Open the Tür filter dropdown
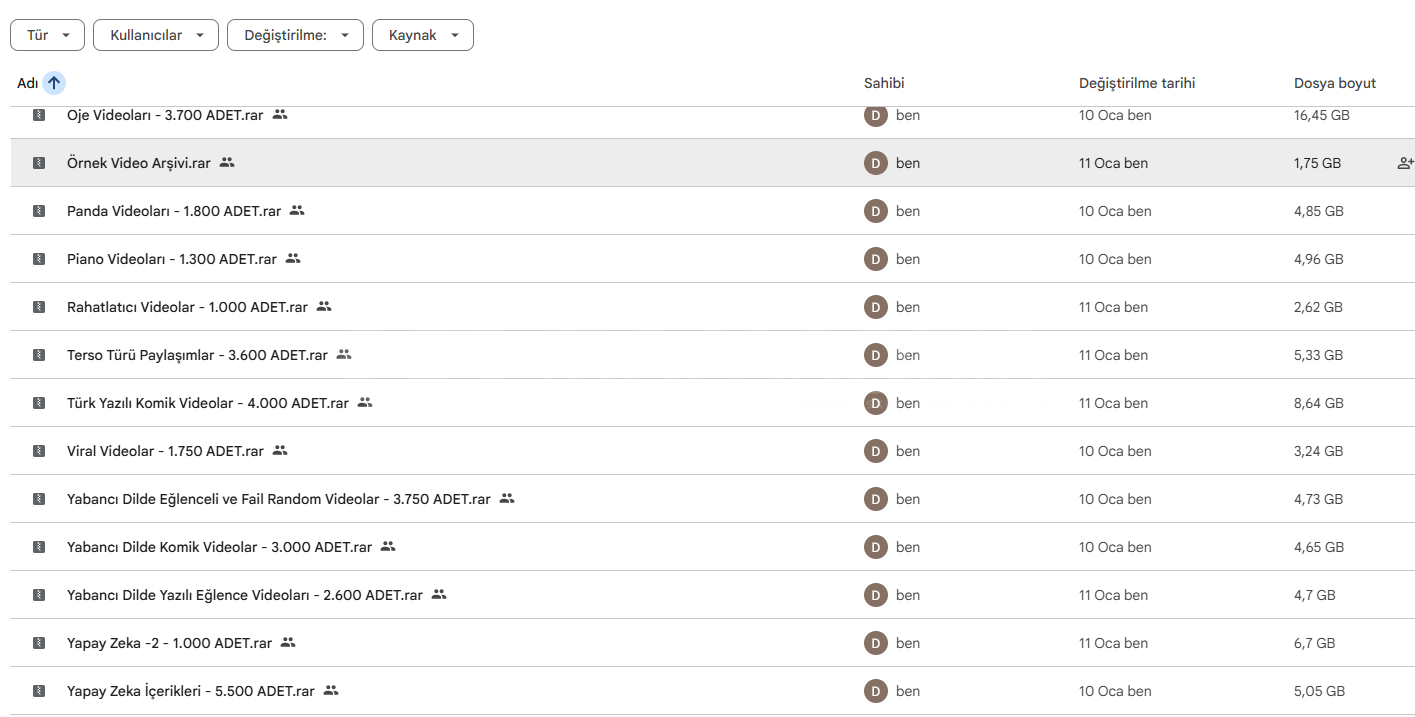This screenshot has height=717, width=1415. [x=47, y=35]
